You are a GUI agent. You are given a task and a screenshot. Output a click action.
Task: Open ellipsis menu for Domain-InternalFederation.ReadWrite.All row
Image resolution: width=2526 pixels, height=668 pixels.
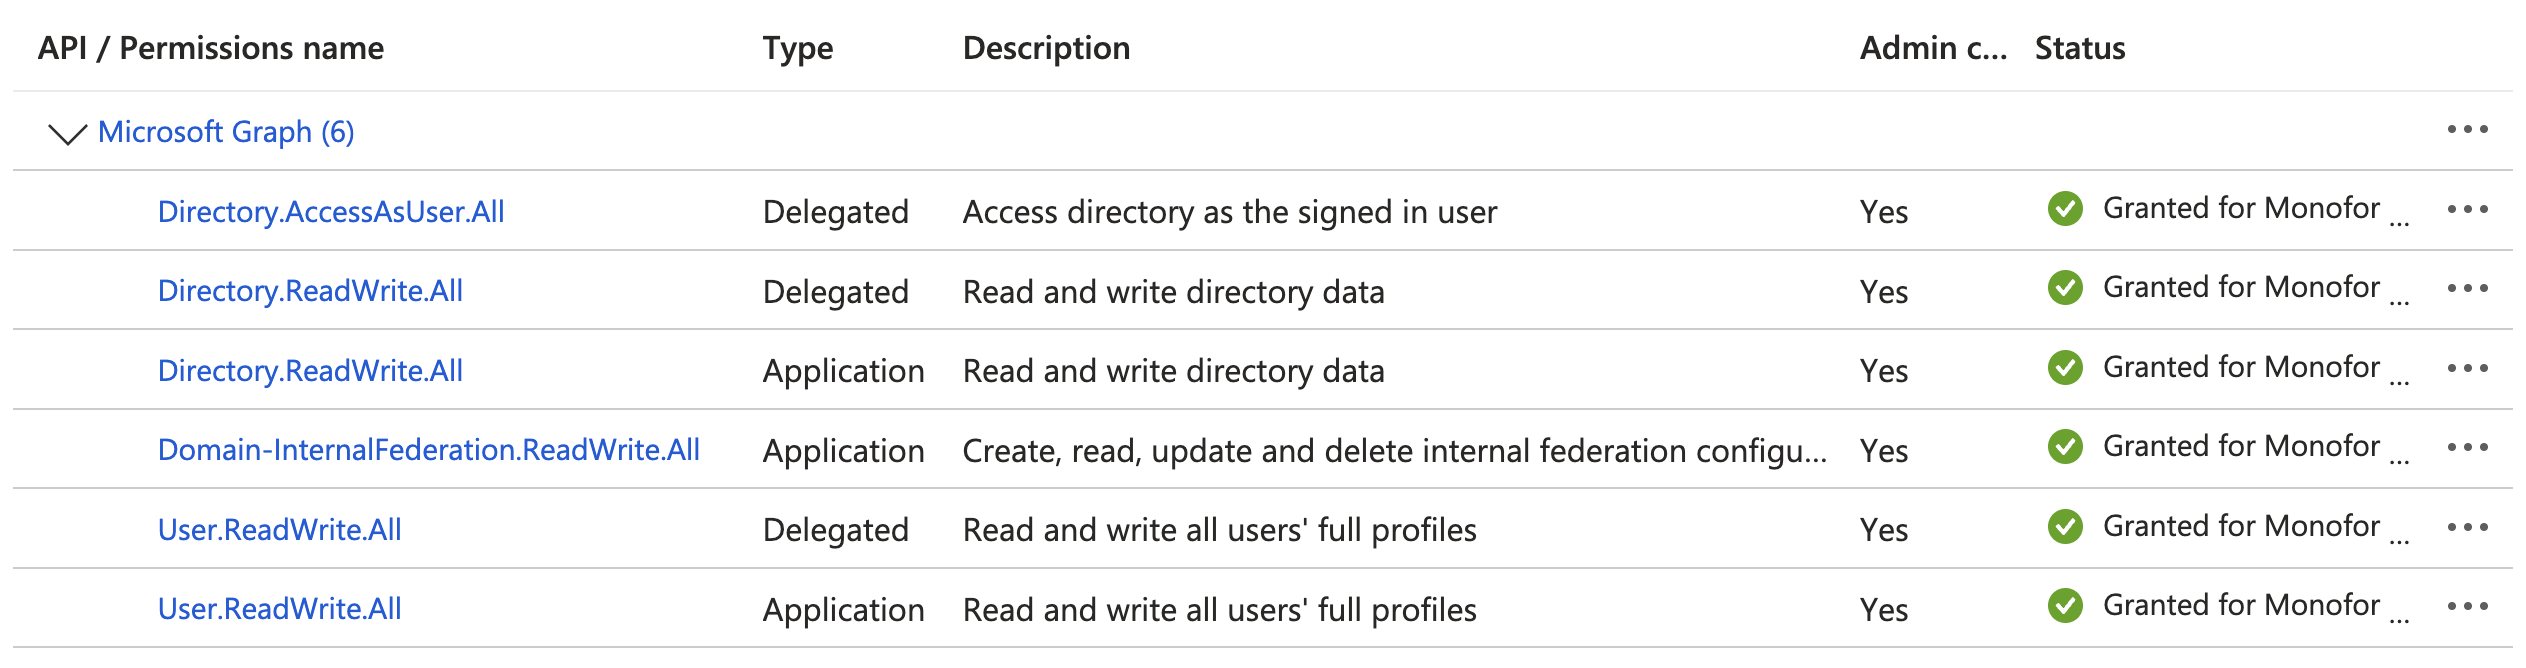coord(2467,448)
